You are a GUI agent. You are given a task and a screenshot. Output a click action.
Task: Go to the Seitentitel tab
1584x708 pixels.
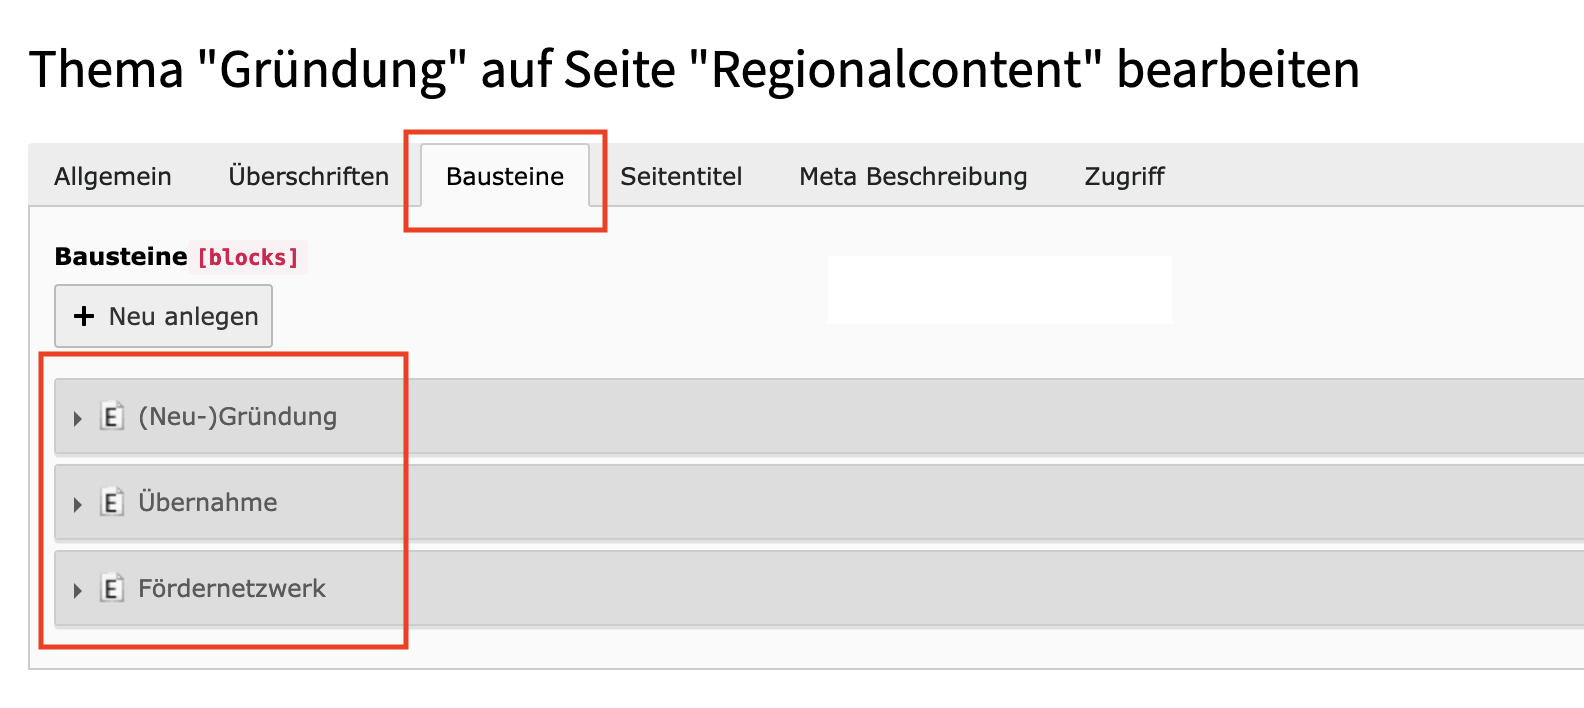coord(681,177)
